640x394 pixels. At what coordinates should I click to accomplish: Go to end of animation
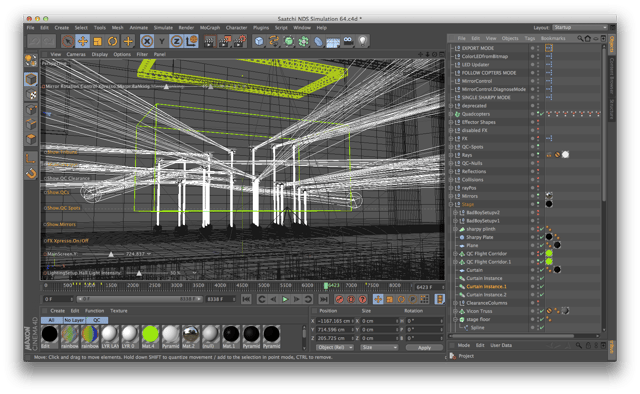[x=324, y=299]
